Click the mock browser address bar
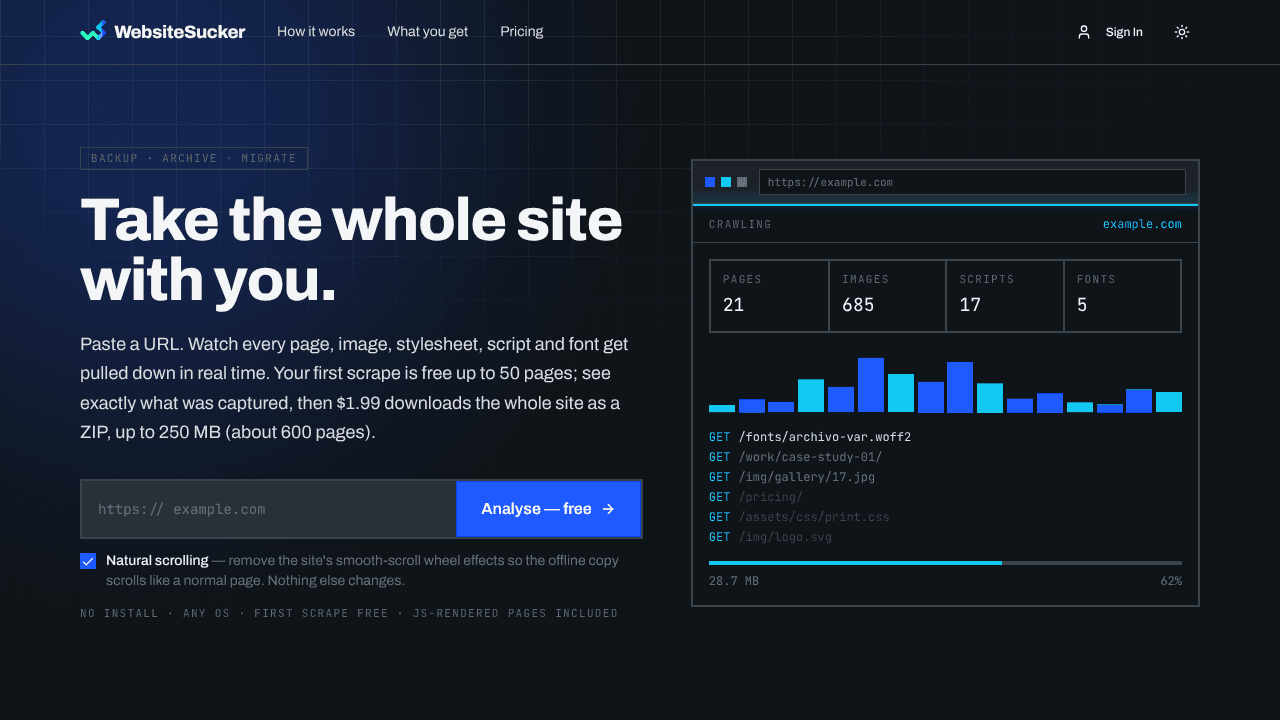 click(x=972, y=182)
